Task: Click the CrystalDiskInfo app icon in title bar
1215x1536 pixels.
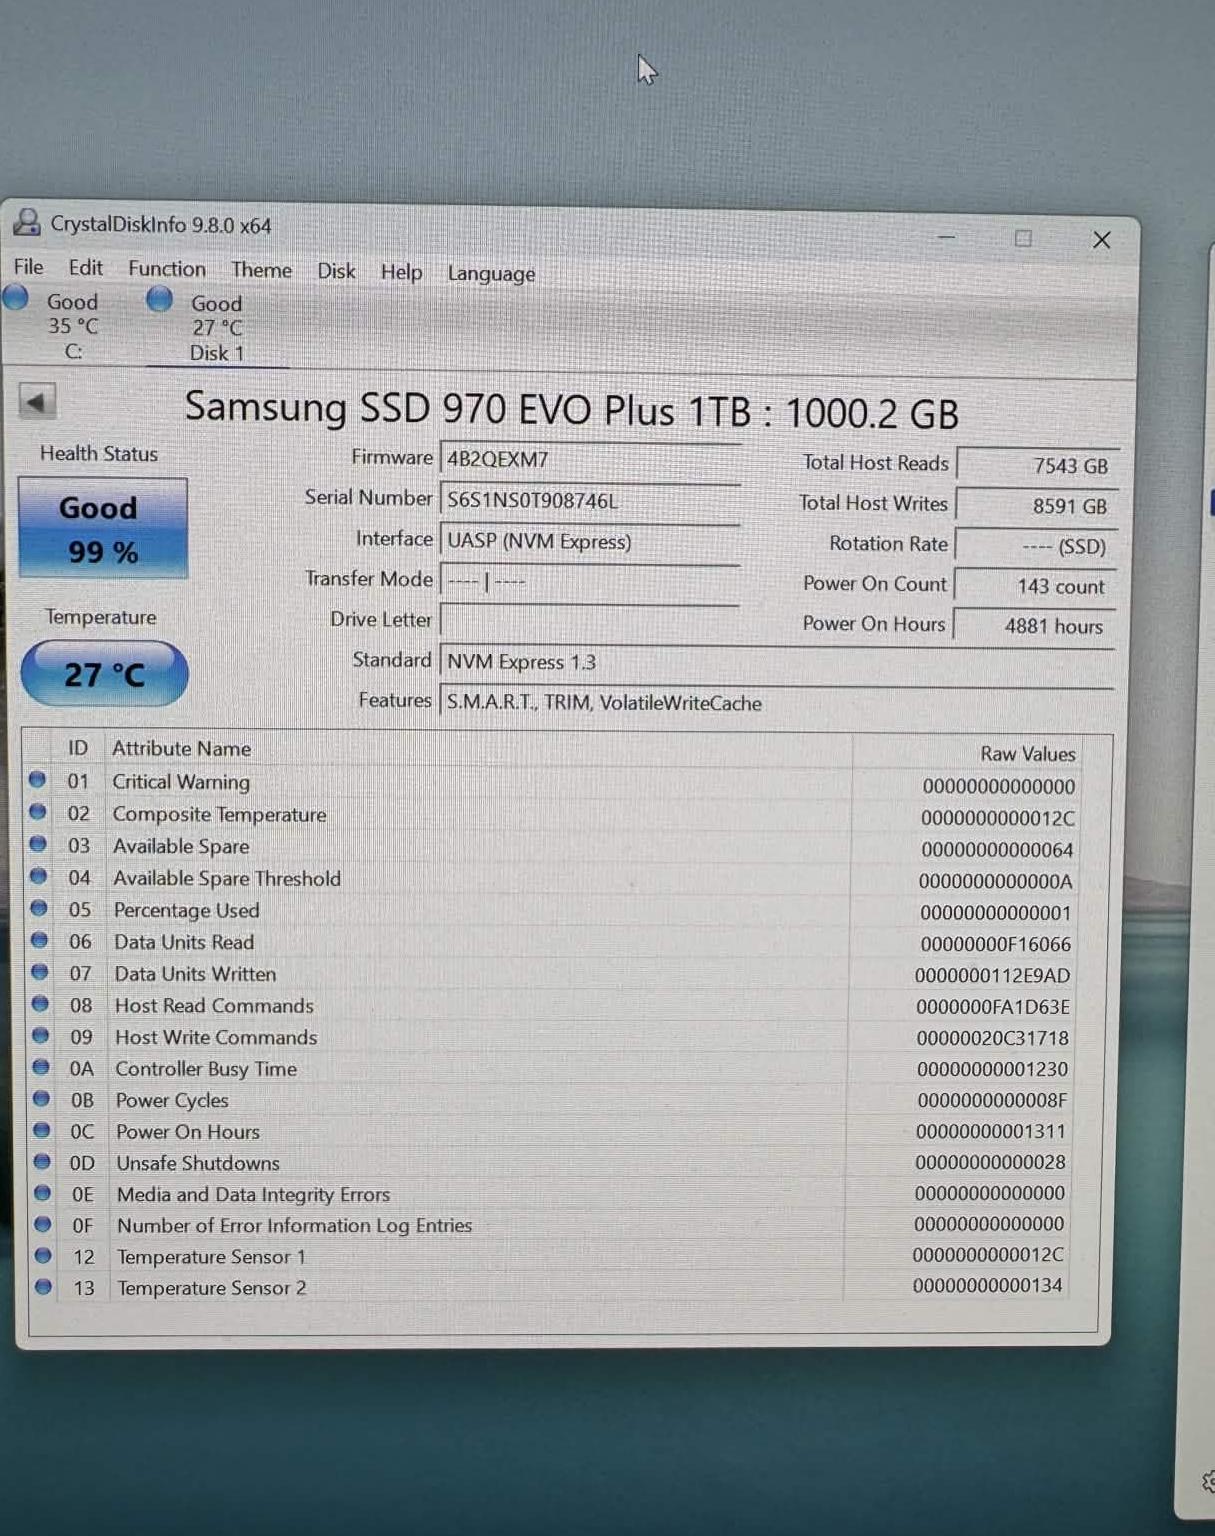Action: (x=27, y=222)
